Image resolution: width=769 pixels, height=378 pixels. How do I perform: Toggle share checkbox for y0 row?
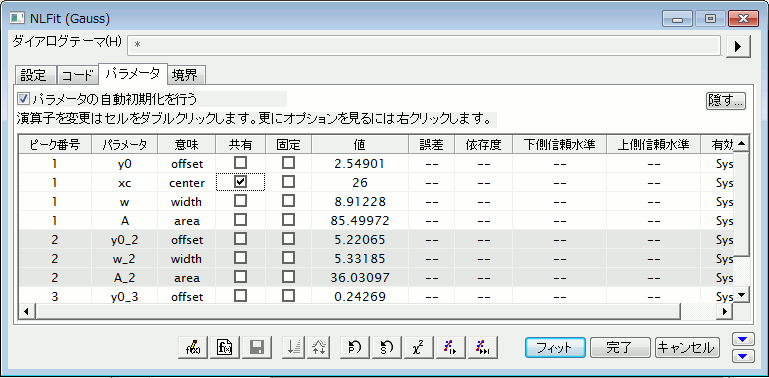click(240, 162)
